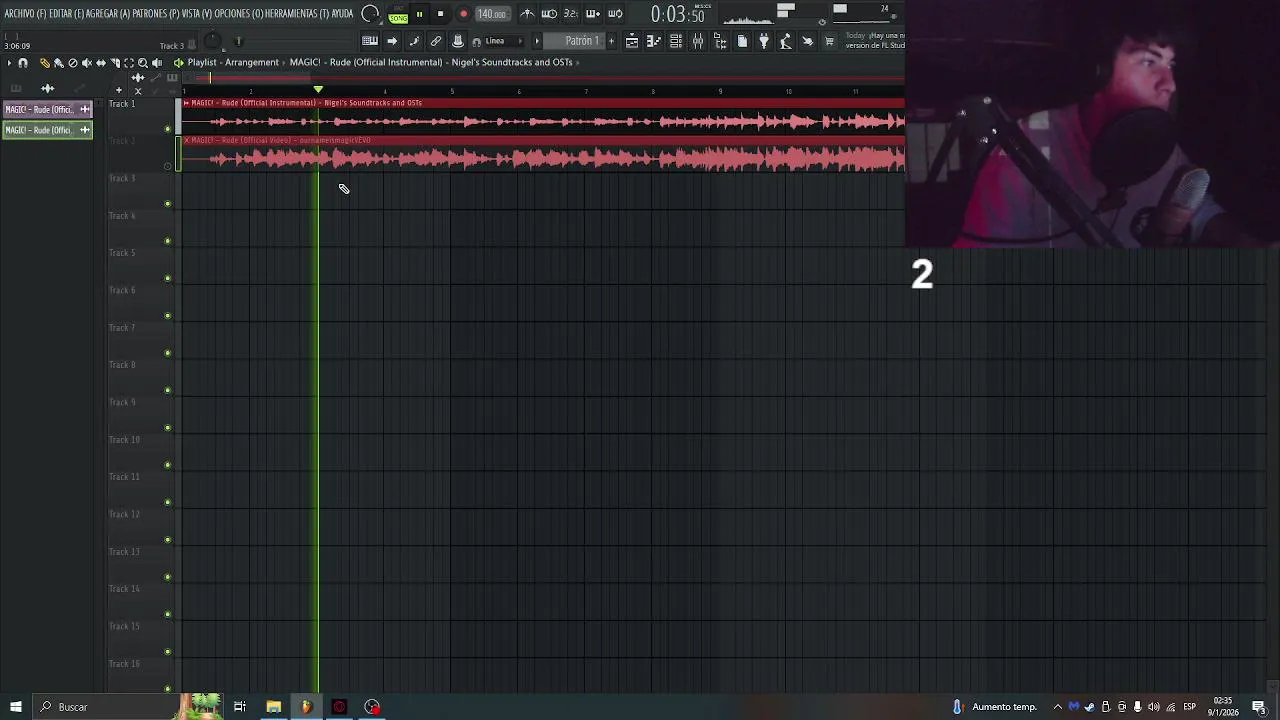Image resolution: width=1280 pixels, height=720 pixels.
Task: Toggle wait for input before recording
Action: [549, 14]
